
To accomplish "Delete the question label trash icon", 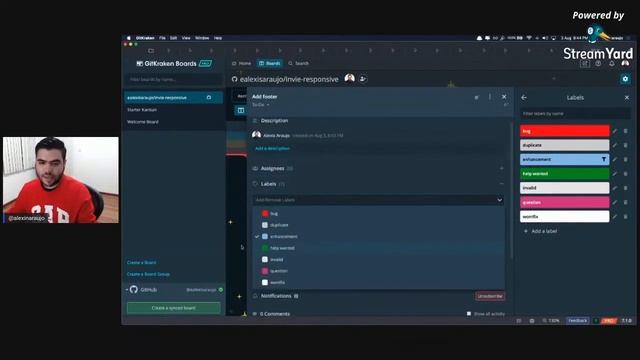I will pos(625,202).
